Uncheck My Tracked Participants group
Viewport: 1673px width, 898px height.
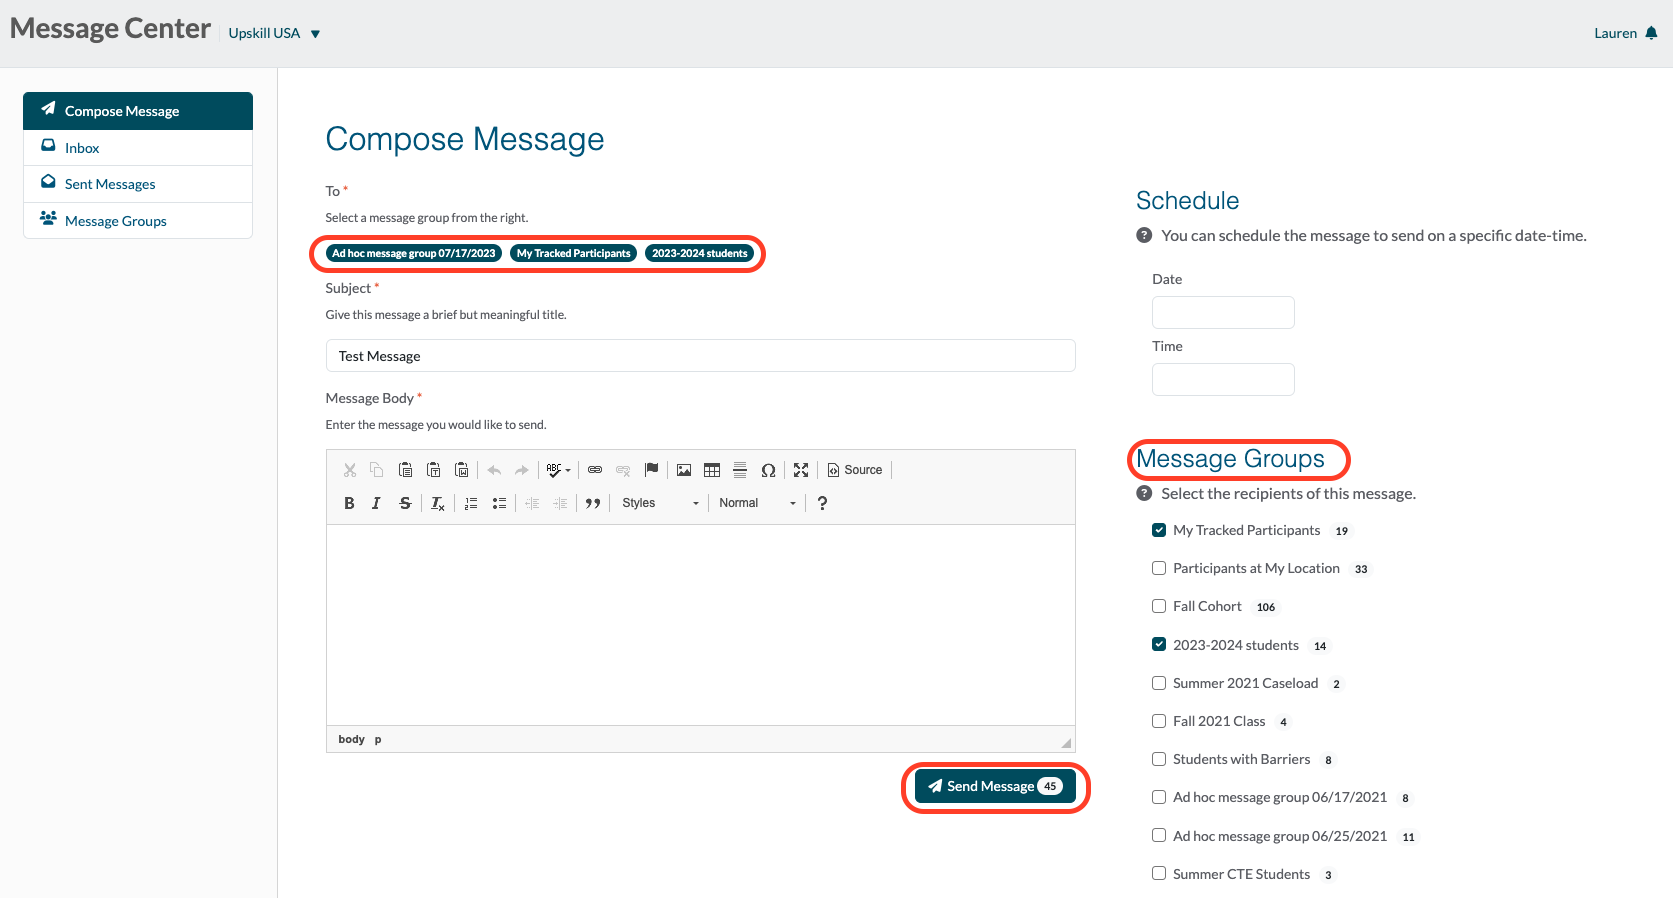point(1159,530)
